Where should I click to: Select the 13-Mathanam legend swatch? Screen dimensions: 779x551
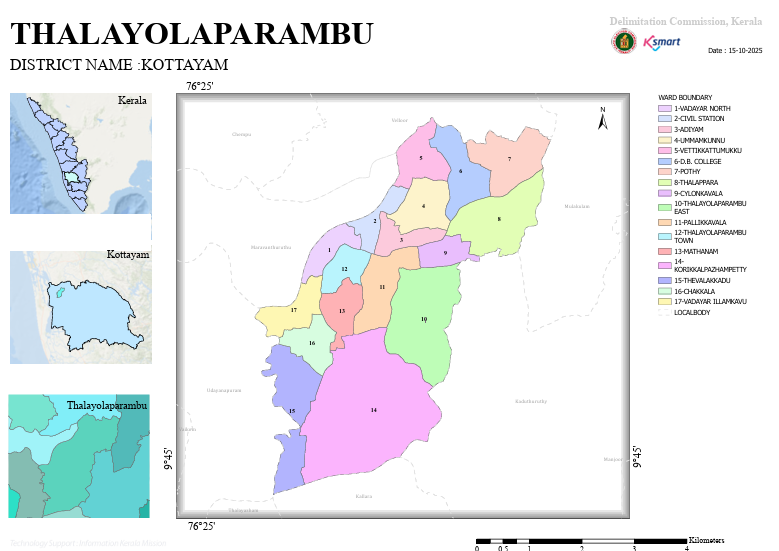(665, 251)
